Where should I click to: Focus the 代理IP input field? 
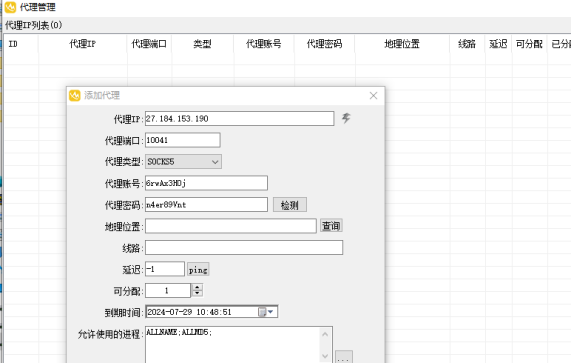click(239, 119)
